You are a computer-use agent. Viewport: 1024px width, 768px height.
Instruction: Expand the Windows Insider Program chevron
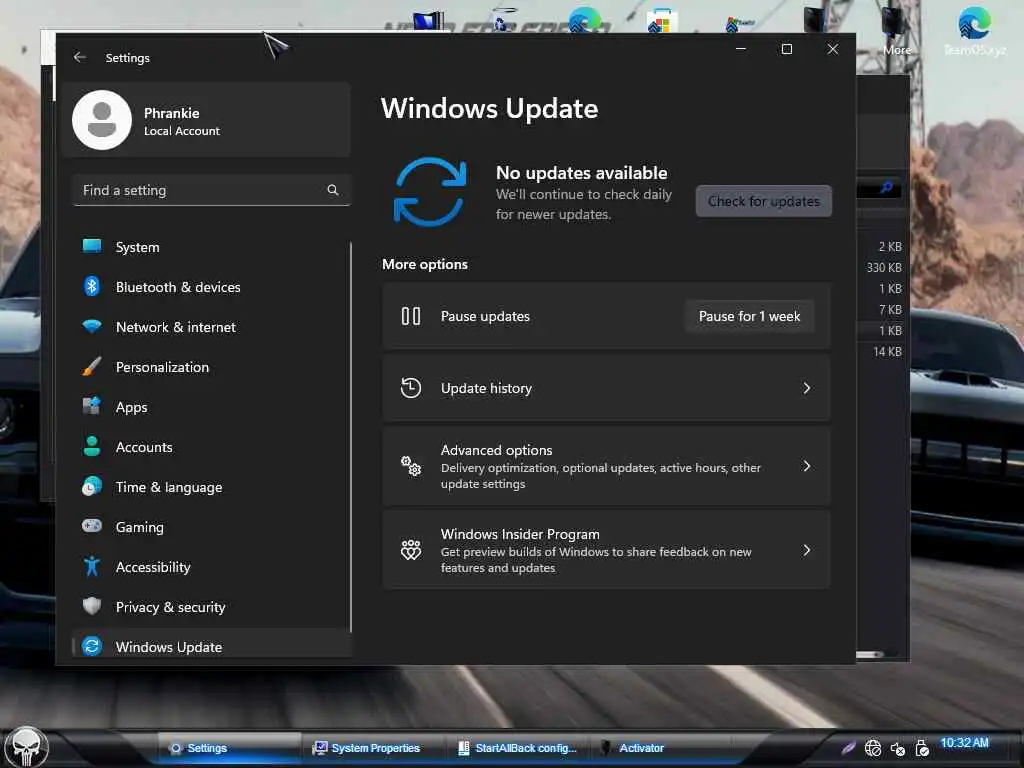tap(807, 550)
